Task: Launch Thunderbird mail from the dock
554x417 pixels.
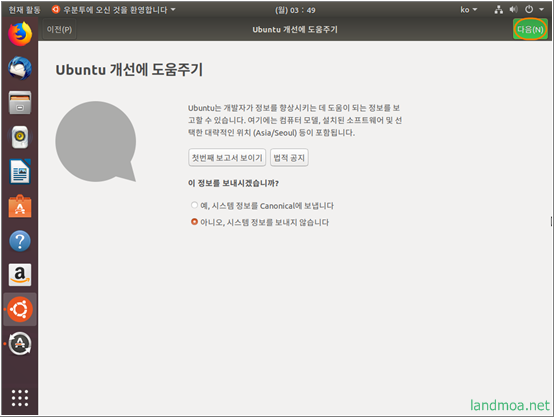Action: (x=20, y=68)
